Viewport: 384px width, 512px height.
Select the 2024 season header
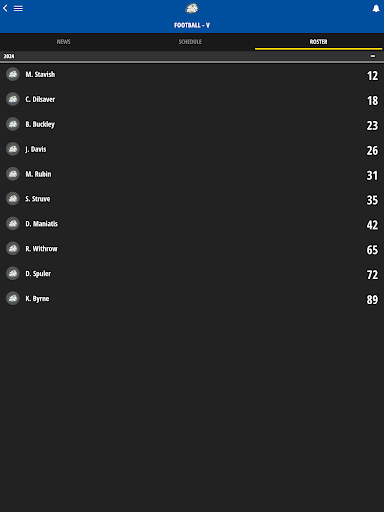pos(192,56)
